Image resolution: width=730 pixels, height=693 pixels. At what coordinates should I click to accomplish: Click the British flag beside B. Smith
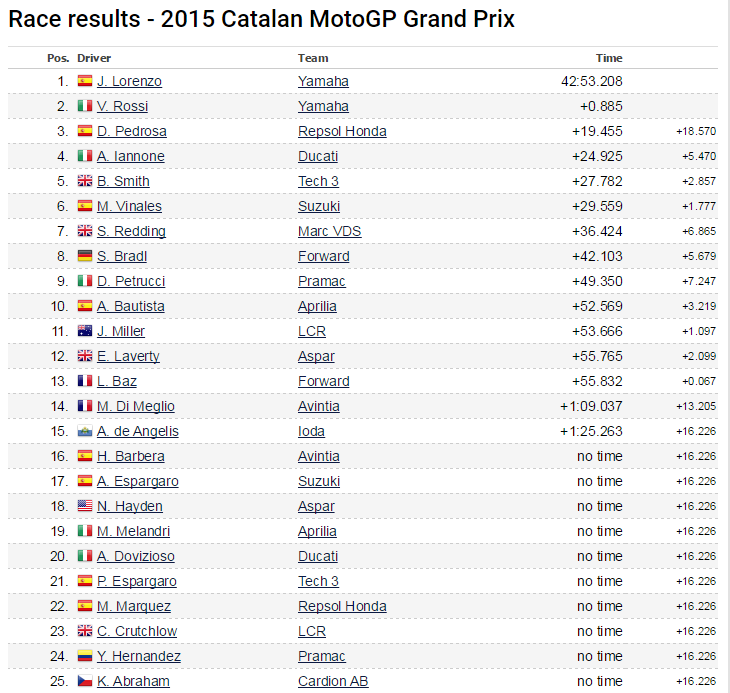(85, 181)
